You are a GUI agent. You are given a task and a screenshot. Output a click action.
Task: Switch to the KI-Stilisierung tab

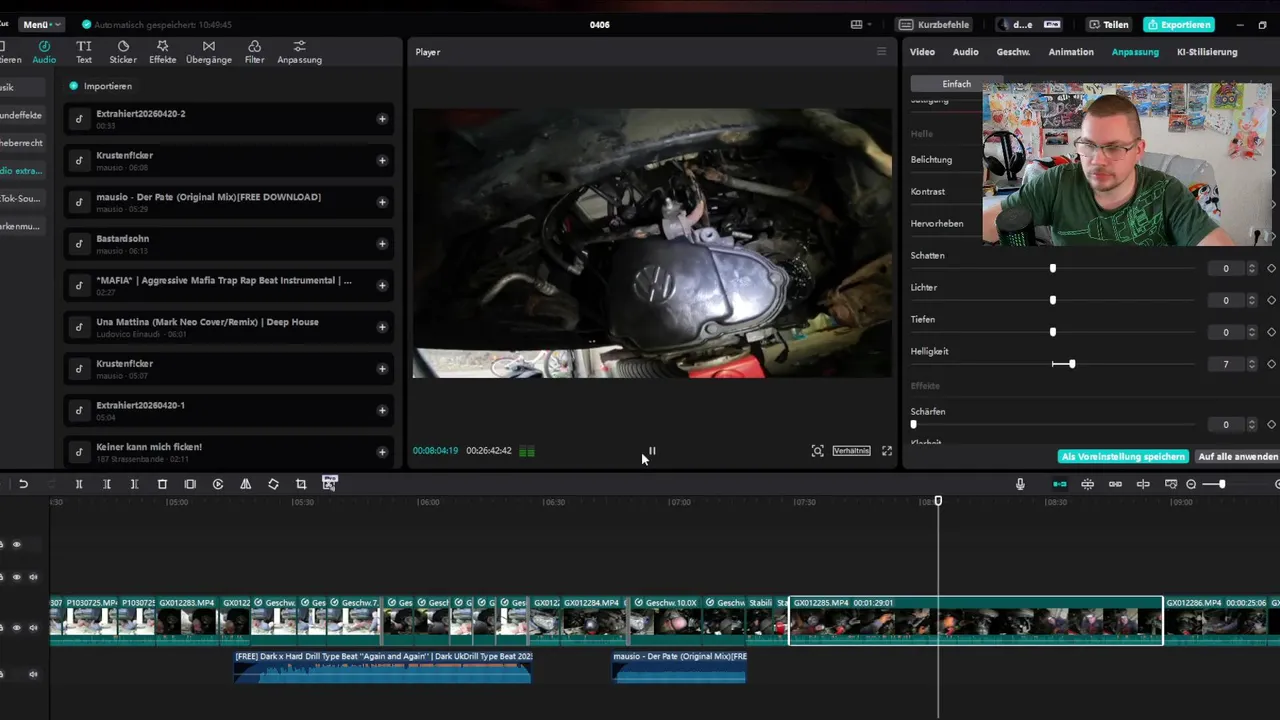pyautogui.click(x=1206, y=52)
